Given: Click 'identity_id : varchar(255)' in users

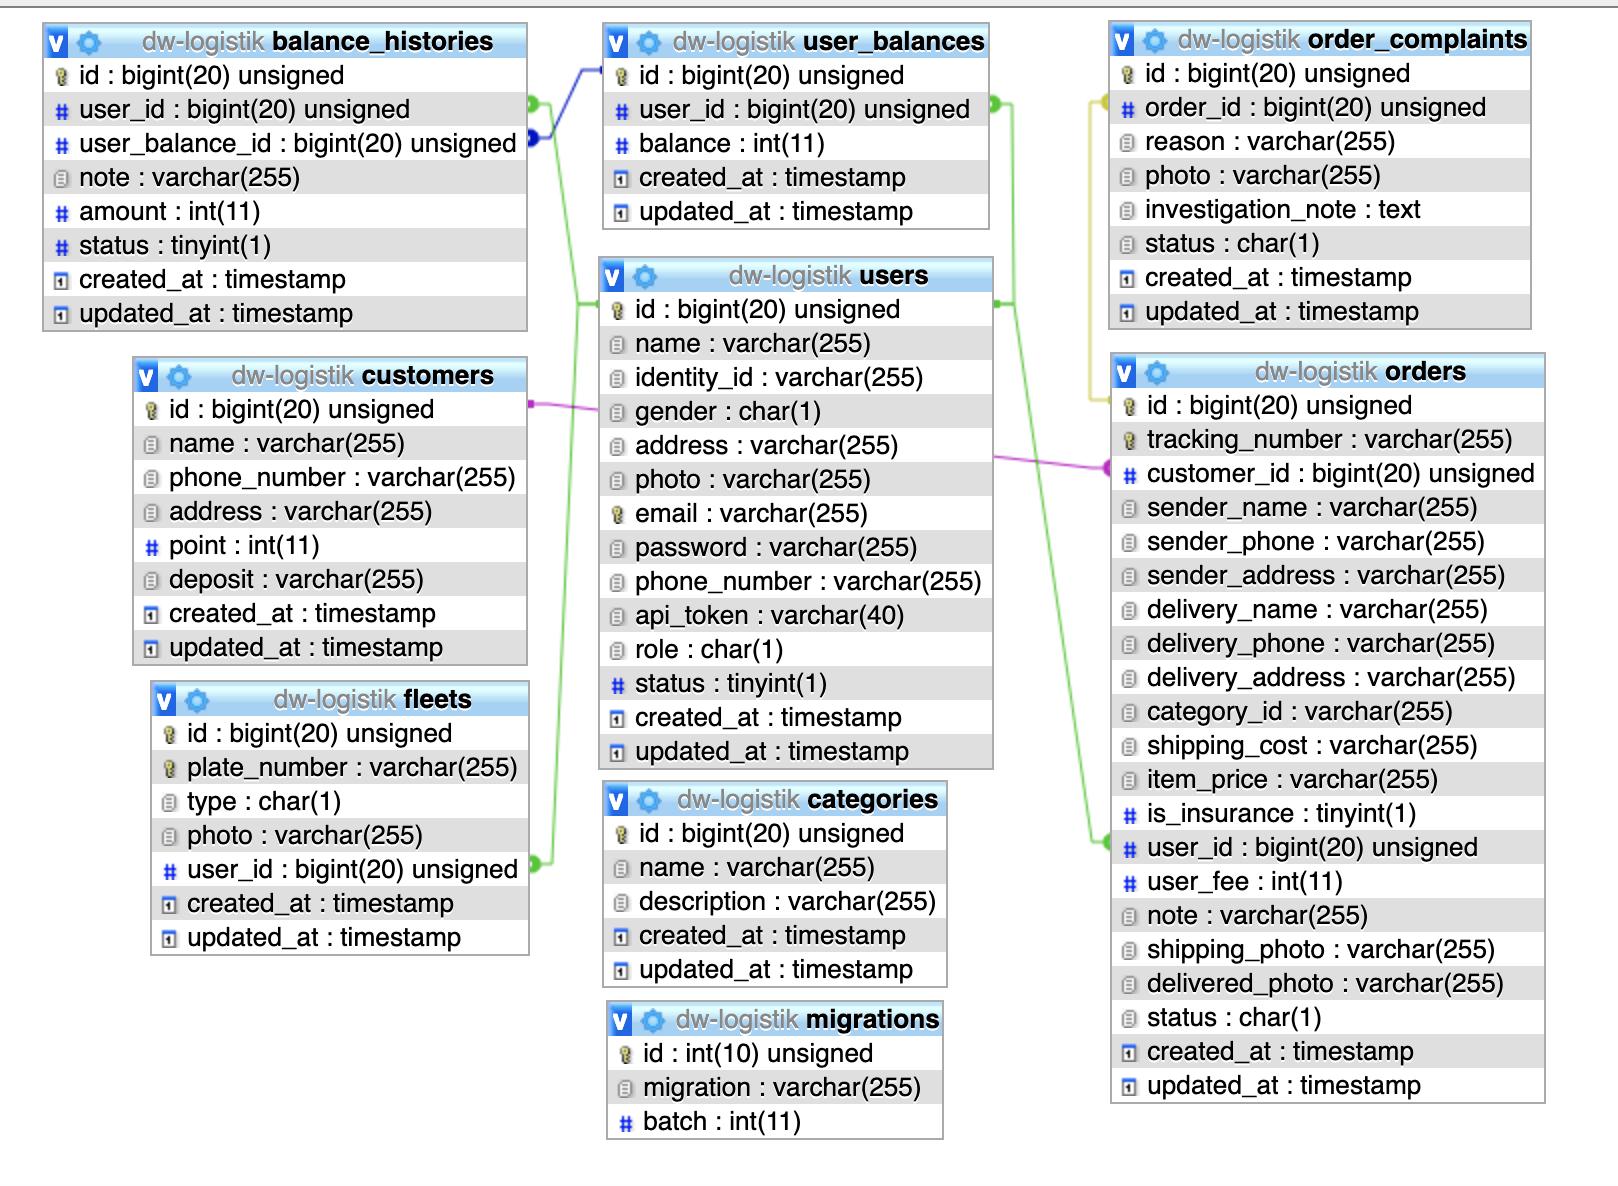Looking at the screenshot, I should pyautogui.click(x=779, y=378).
